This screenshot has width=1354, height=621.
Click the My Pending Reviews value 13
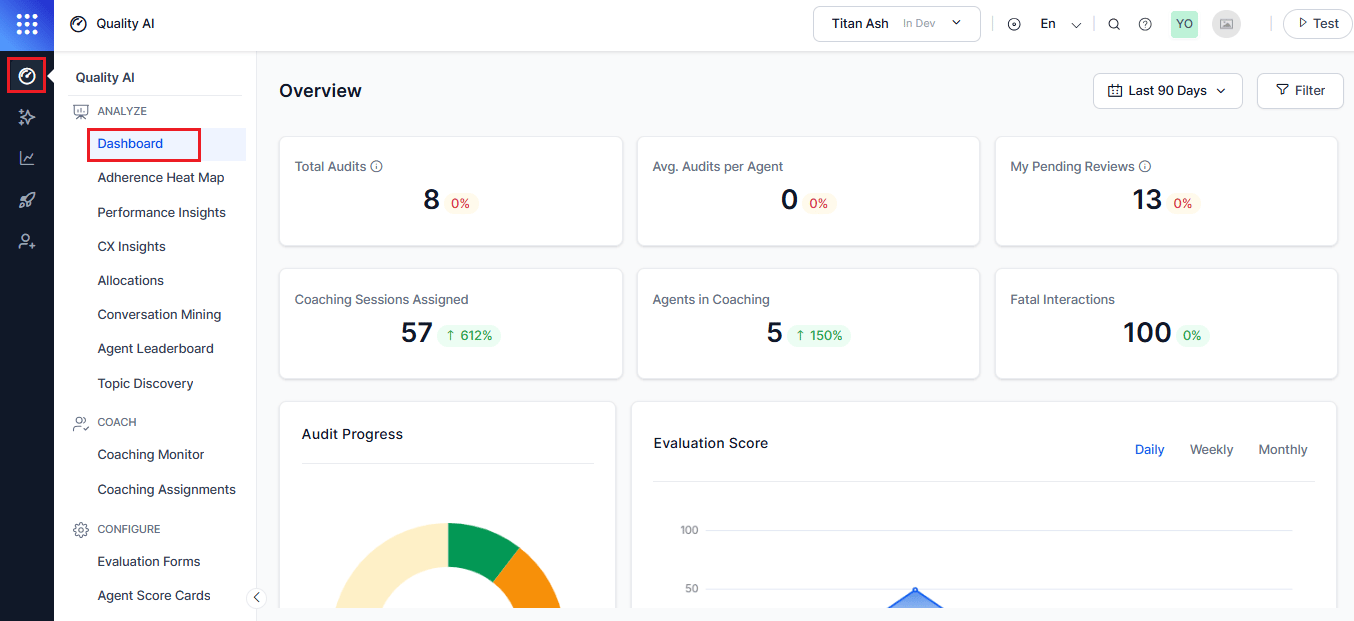click(x=1147, y=200)
